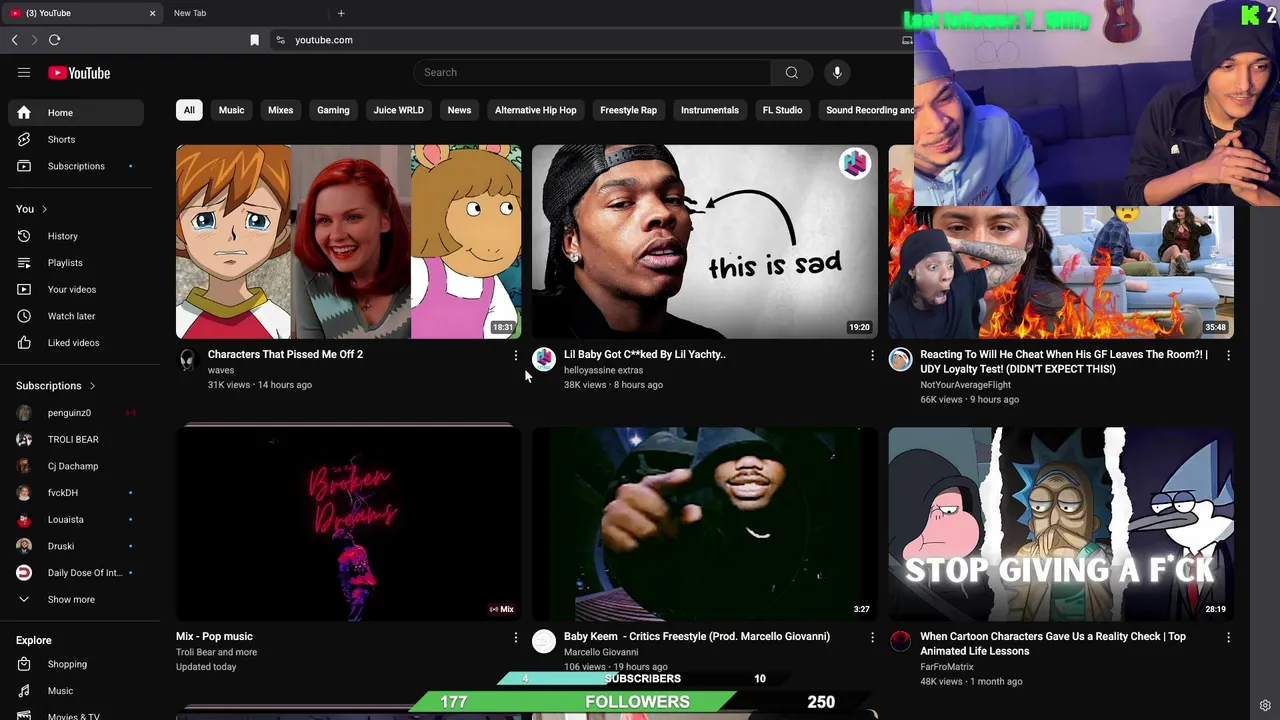Image resolution: width=1280 pixels, height=720 pixels.
Task: Select the FL Studio chip
Action: pyautogui.click(x=782, y=110)
